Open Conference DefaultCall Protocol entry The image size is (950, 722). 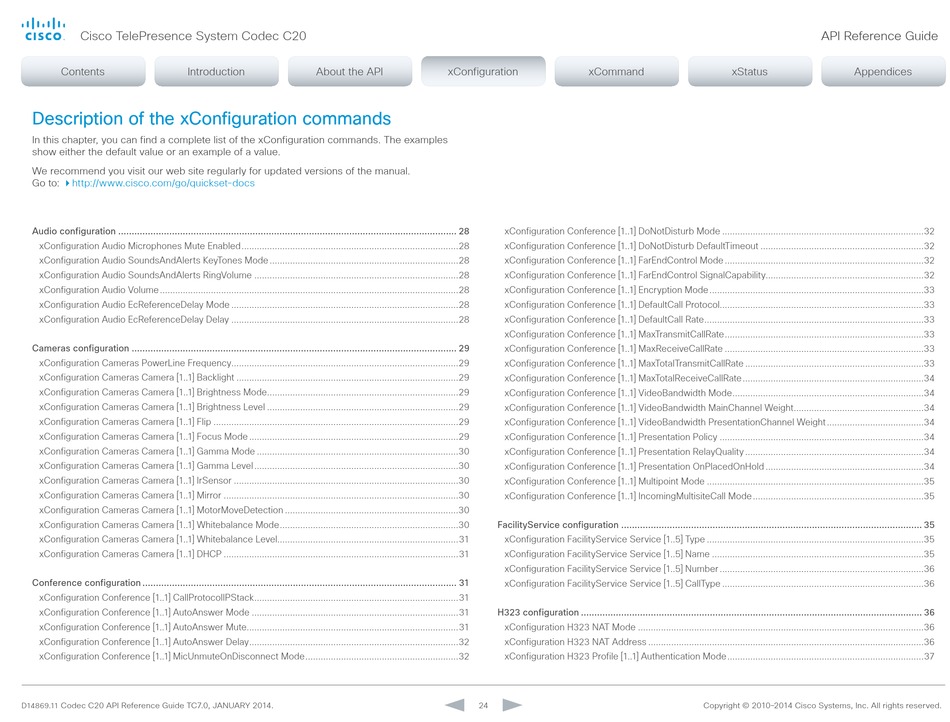(719, 305)
